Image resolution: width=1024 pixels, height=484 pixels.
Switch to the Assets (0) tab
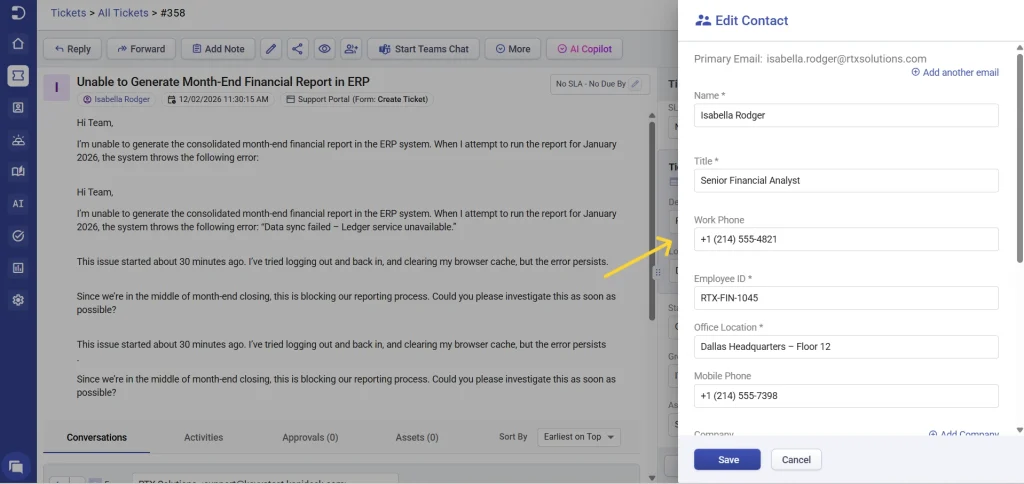417,438
